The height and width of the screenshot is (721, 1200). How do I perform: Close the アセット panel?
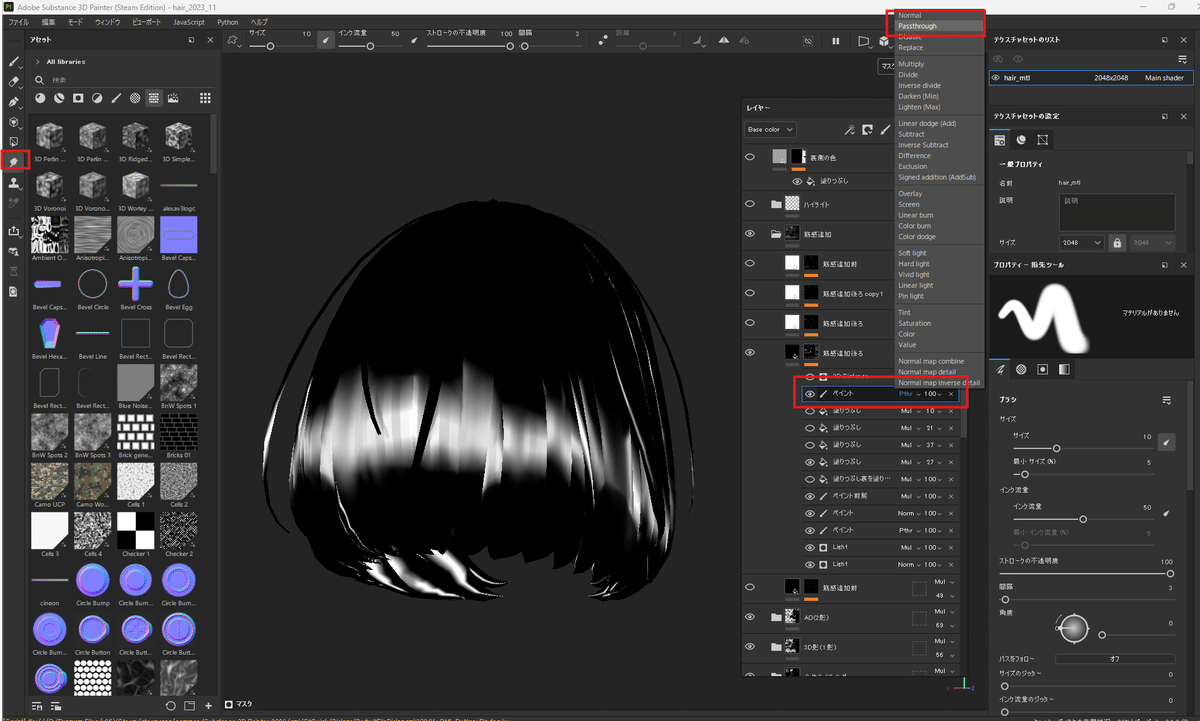tap(209, 40)
